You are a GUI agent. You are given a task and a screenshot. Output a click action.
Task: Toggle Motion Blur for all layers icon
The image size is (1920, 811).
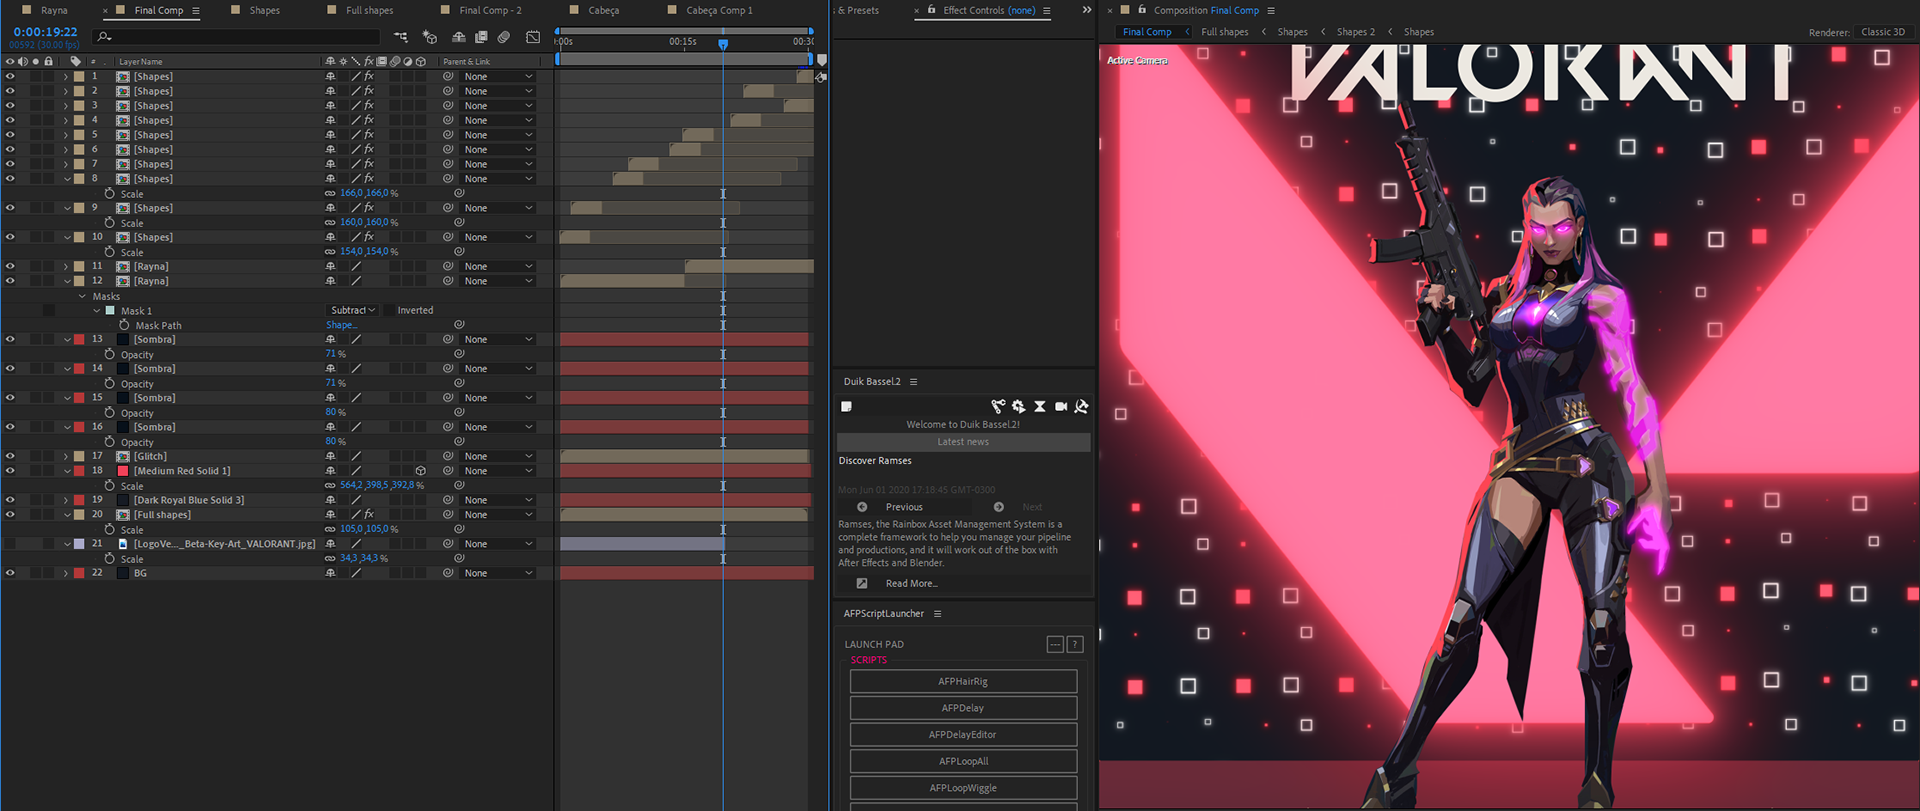504,37
